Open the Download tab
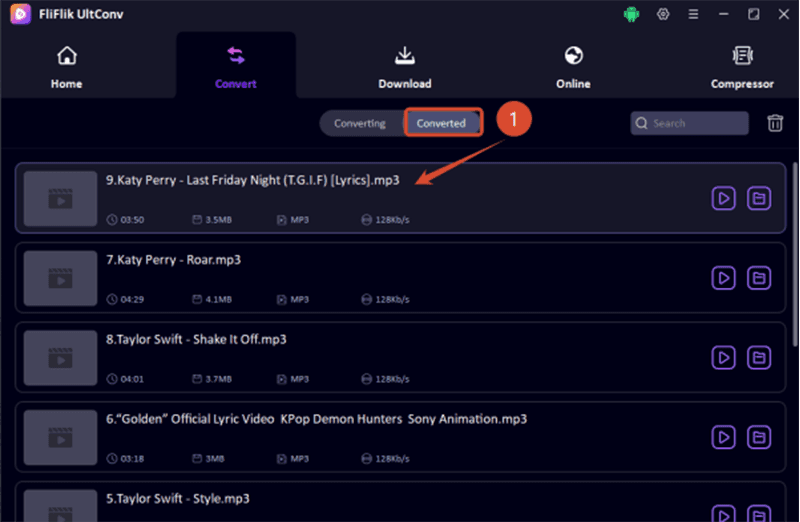Screen dimensions: 800x522 click(405, 67)
